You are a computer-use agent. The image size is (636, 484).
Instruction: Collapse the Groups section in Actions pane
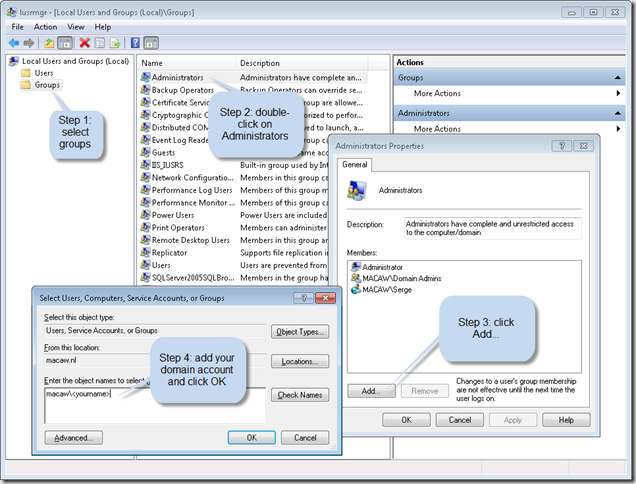[x=617, y=77]
